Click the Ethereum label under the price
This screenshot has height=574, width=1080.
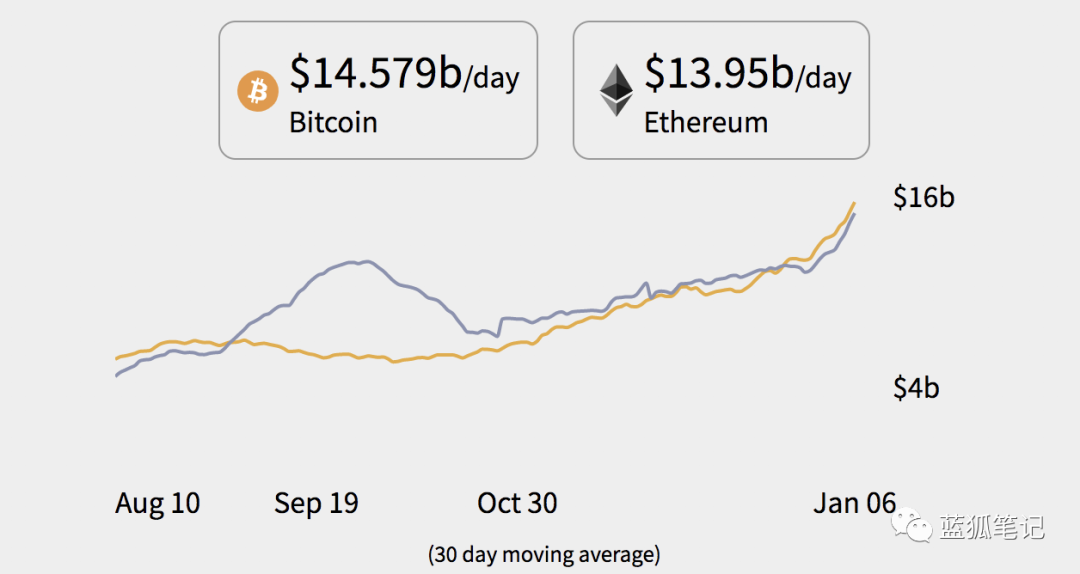pyautogui.click(x=706, y=123)
